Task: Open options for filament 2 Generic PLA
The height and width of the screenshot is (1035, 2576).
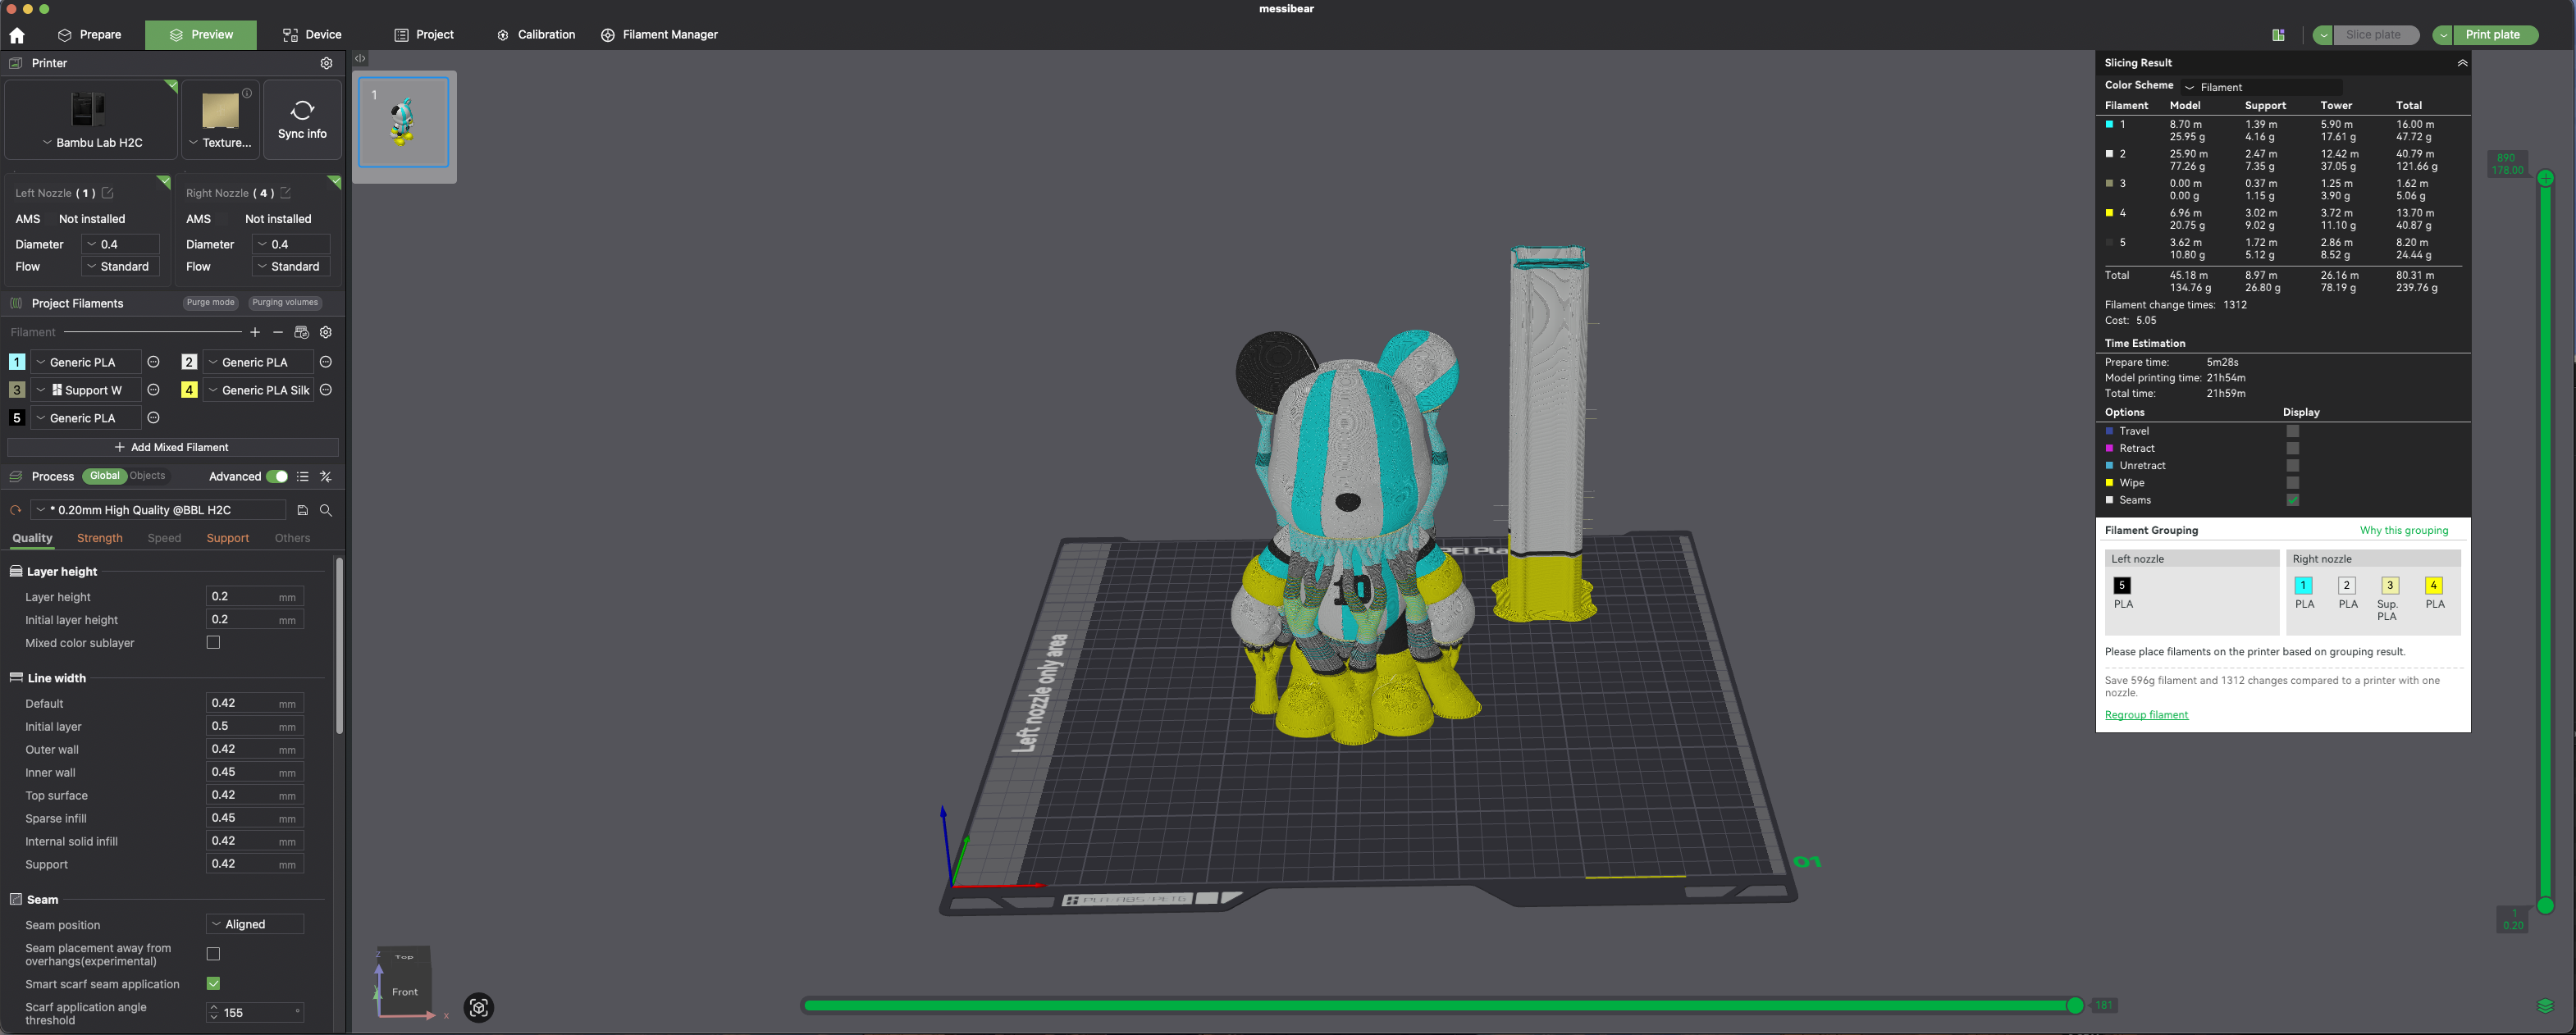Action: [x=325, y=362]
